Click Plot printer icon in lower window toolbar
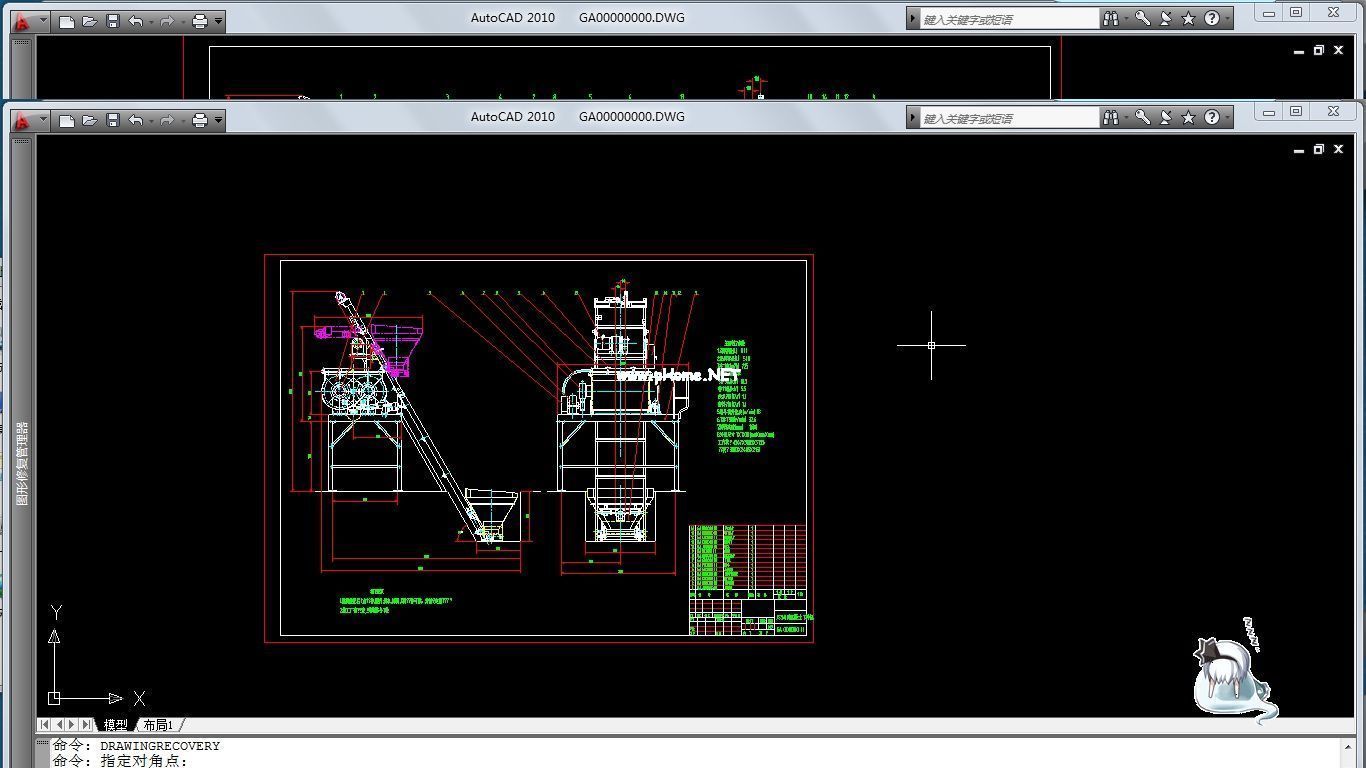This screenshot has height=768, width=1366. 199,120
